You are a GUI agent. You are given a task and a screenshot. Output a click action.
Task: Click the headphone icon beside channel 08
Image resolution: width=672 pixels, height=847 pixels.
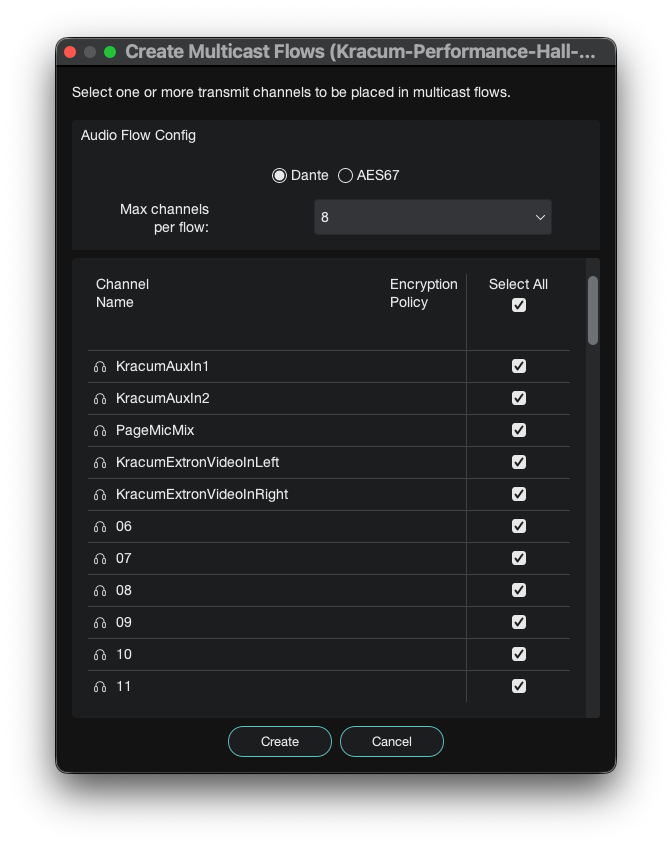100,590
